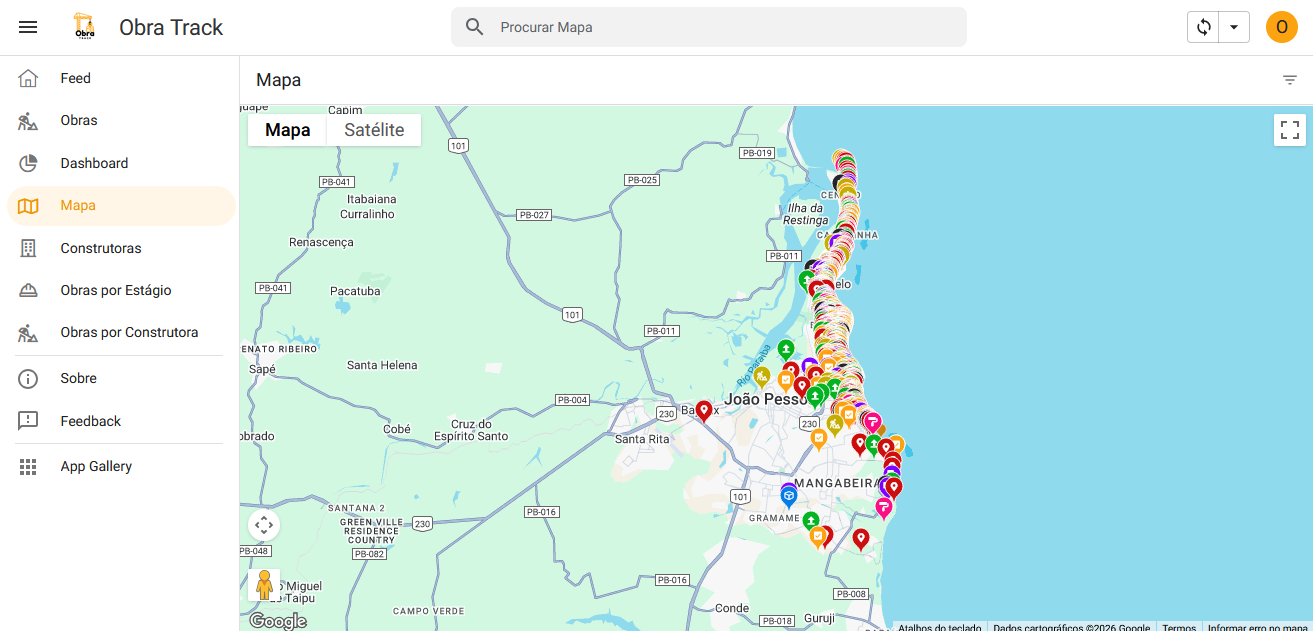Open the sync button dropdown arrow
This screenshot has height=631, width=1313.
[1232, 27]
